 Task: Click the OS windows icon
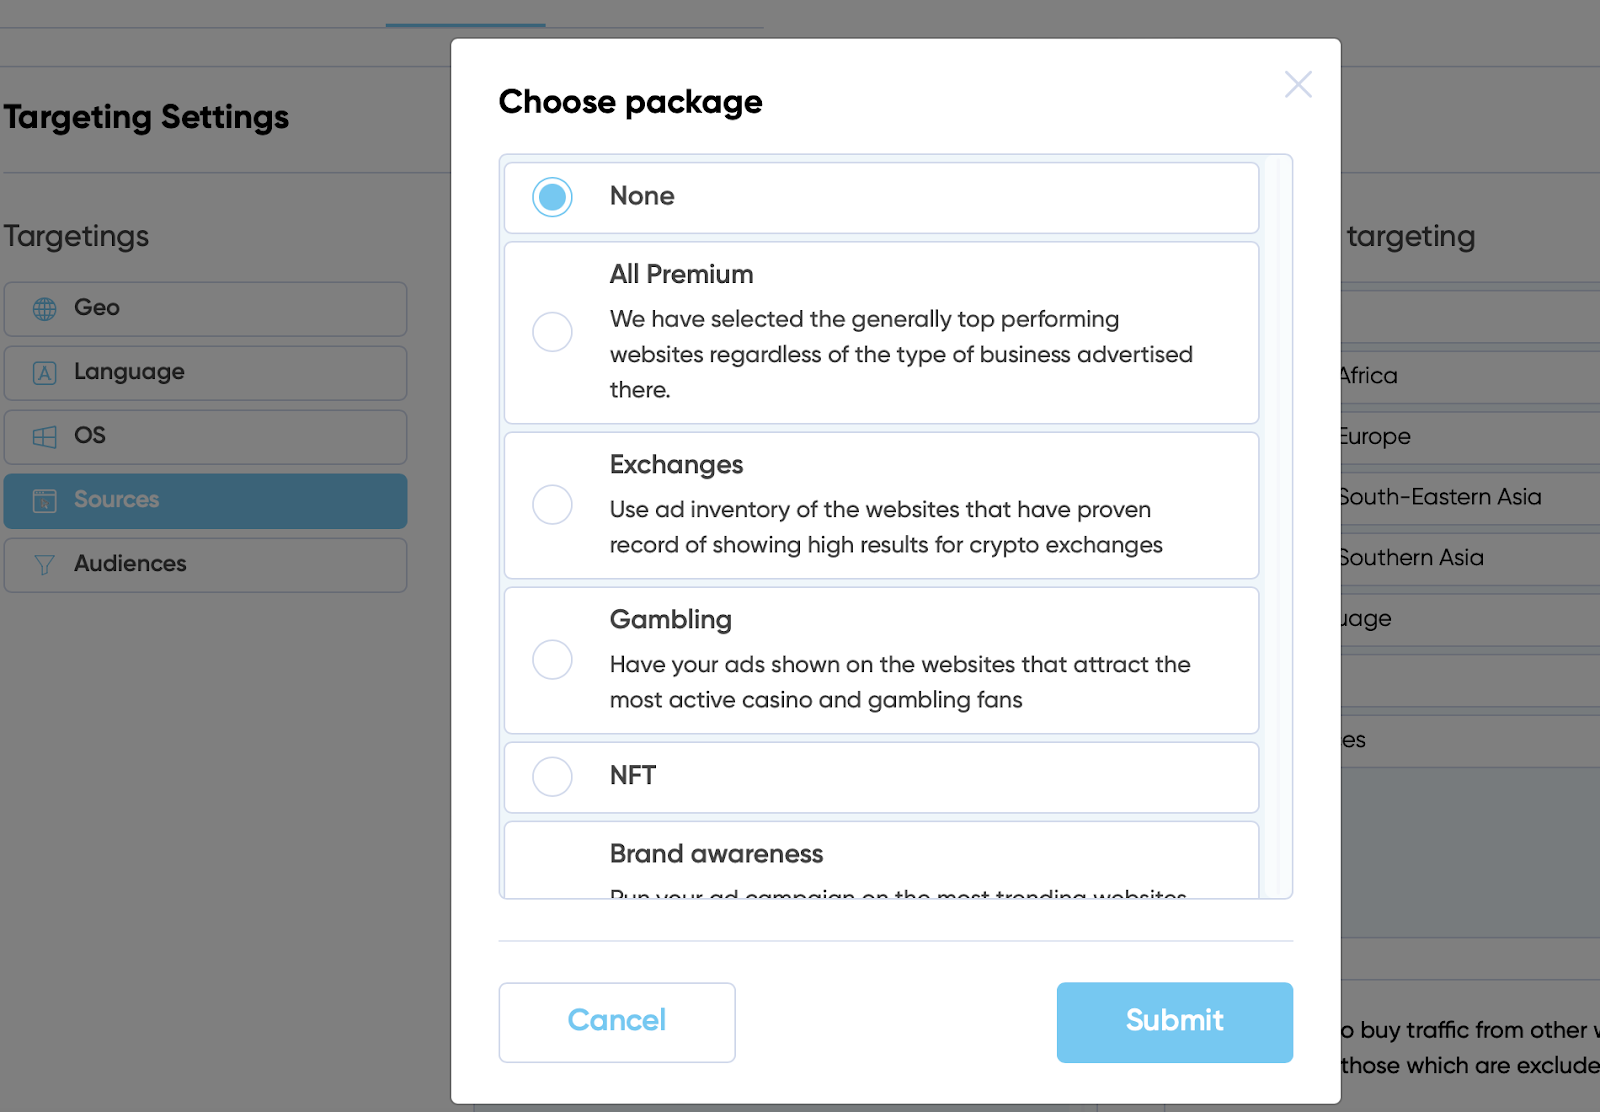[45, 437]
